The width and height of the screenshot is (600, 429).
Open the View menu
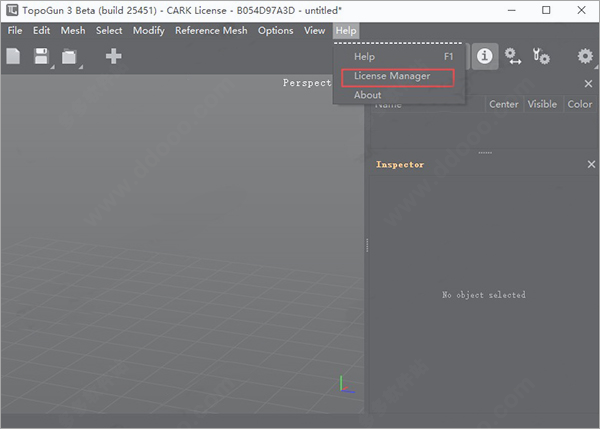315,31
